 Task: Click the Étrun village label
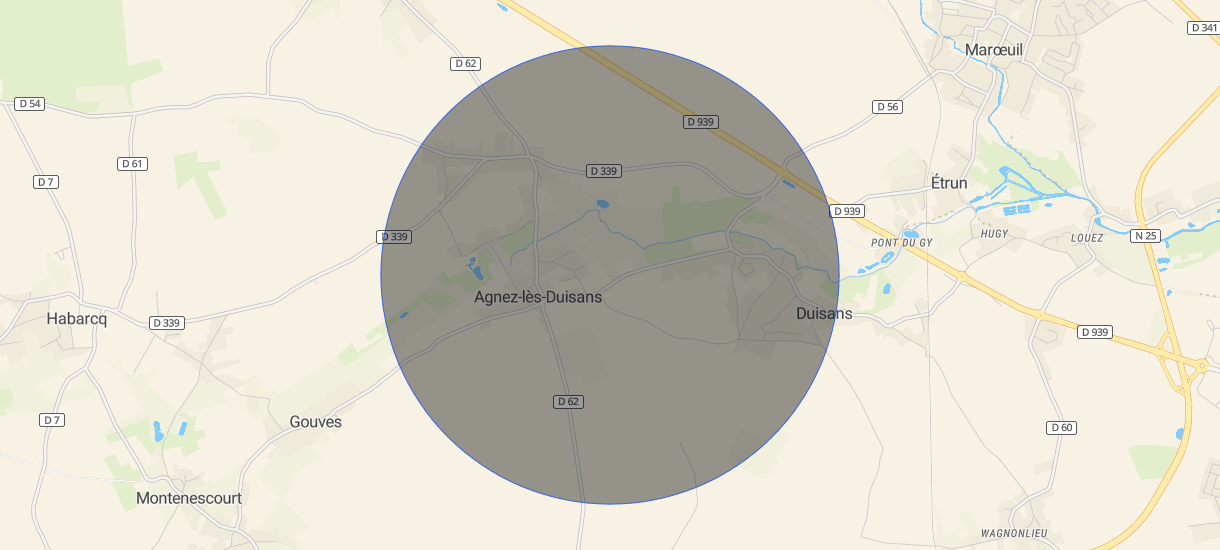tap(949, 183)
